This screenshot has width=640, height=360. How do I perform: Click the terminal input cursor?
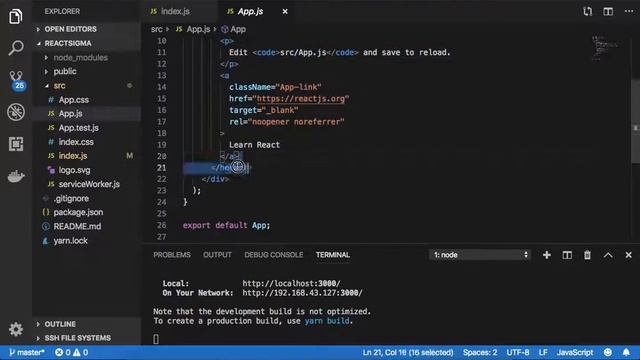click(x=156, y=339)
